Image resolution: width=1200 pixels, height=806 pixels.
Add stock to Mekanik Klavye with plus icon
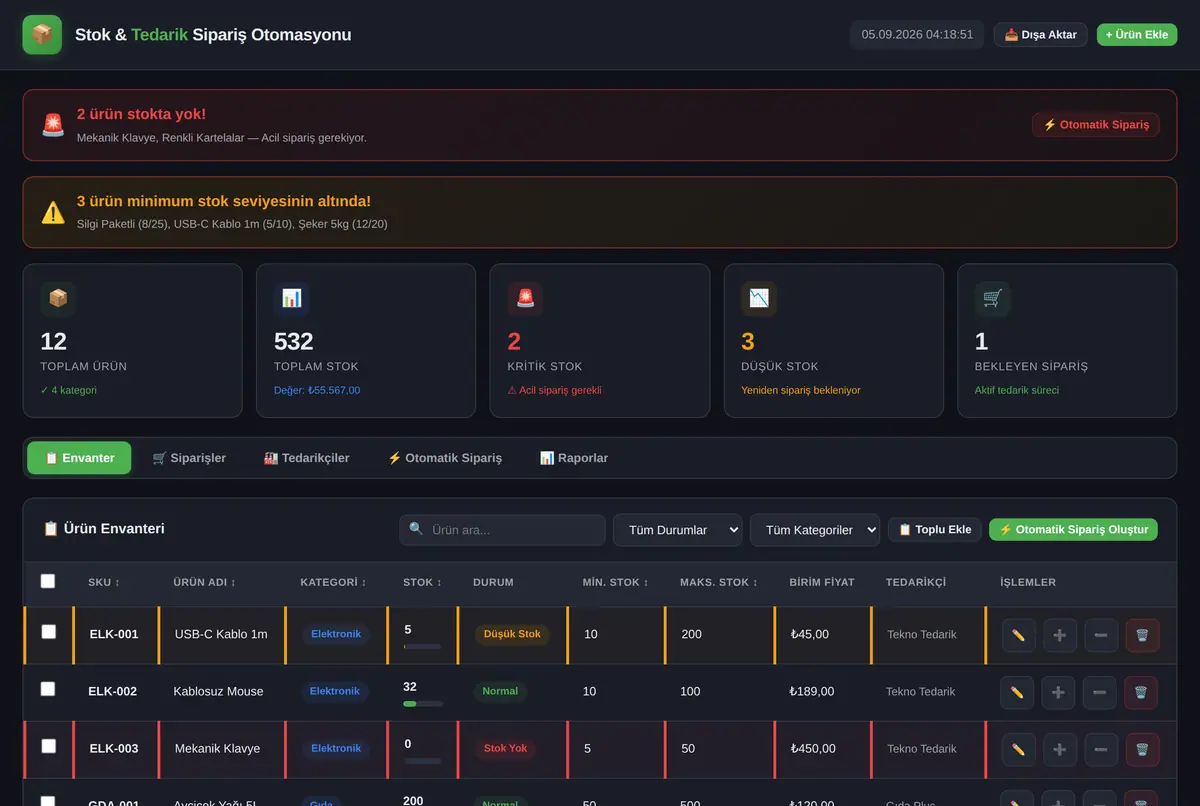[x=1060, y=749]
